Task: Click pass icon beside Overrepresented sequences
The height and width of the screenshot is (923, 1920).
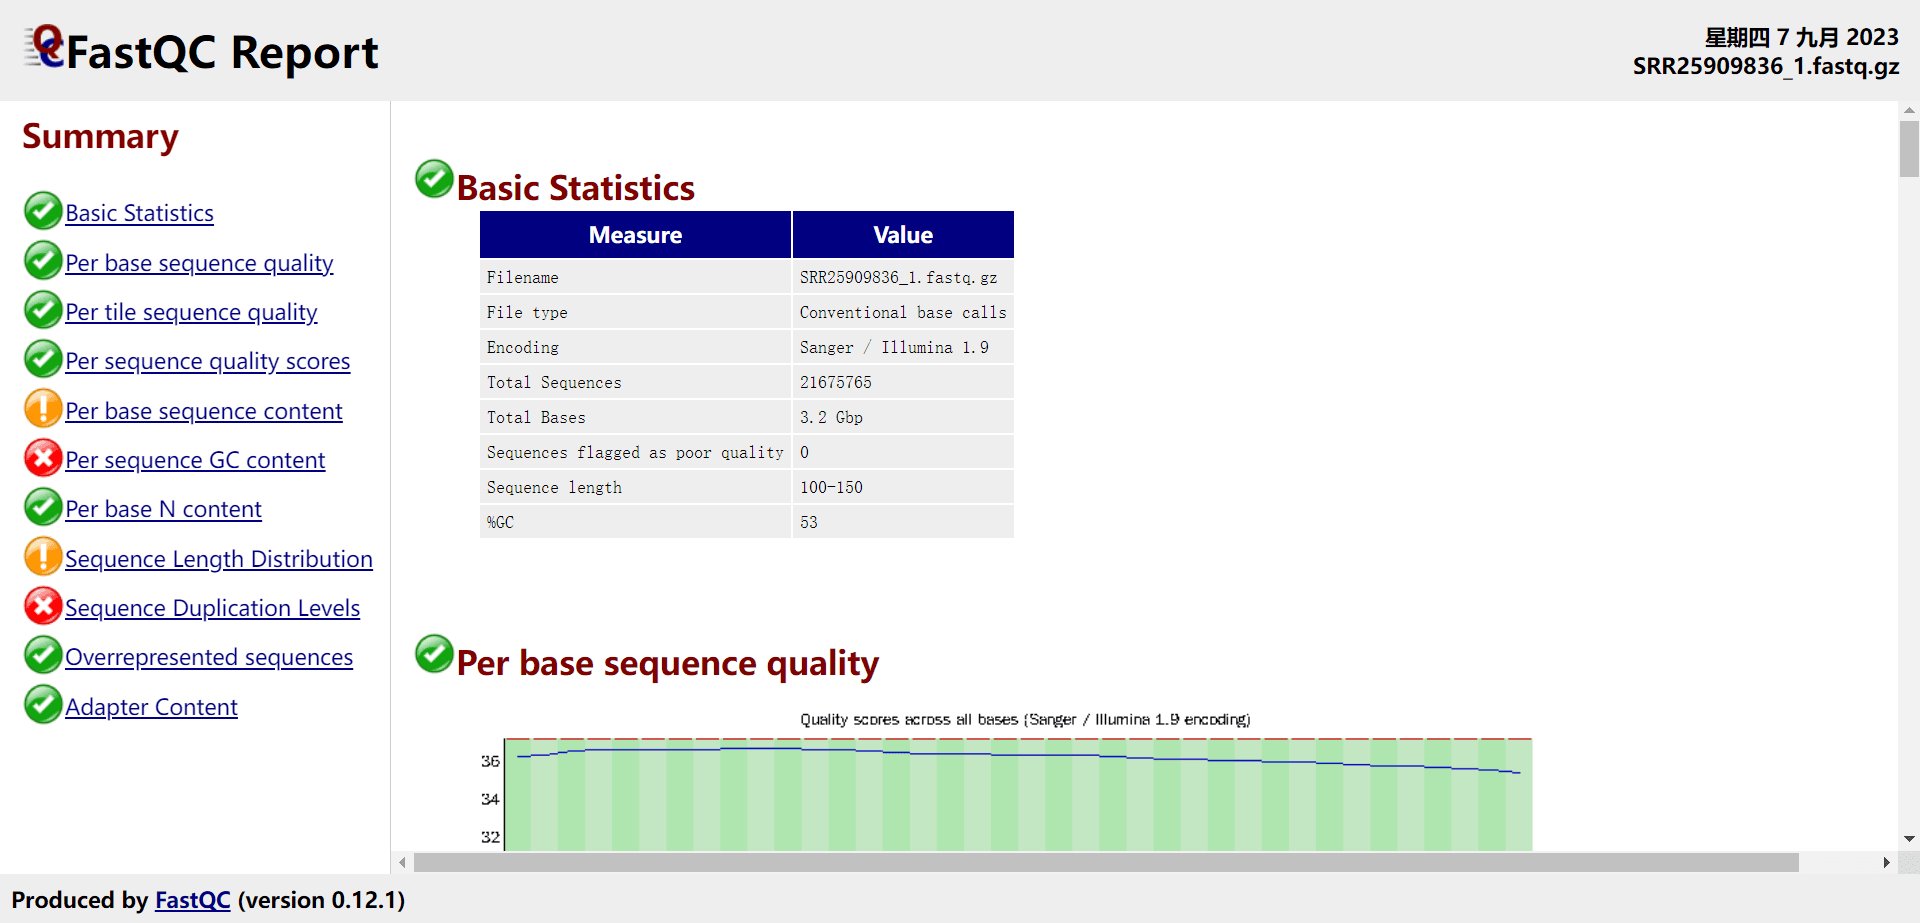Action: point(43,655)
